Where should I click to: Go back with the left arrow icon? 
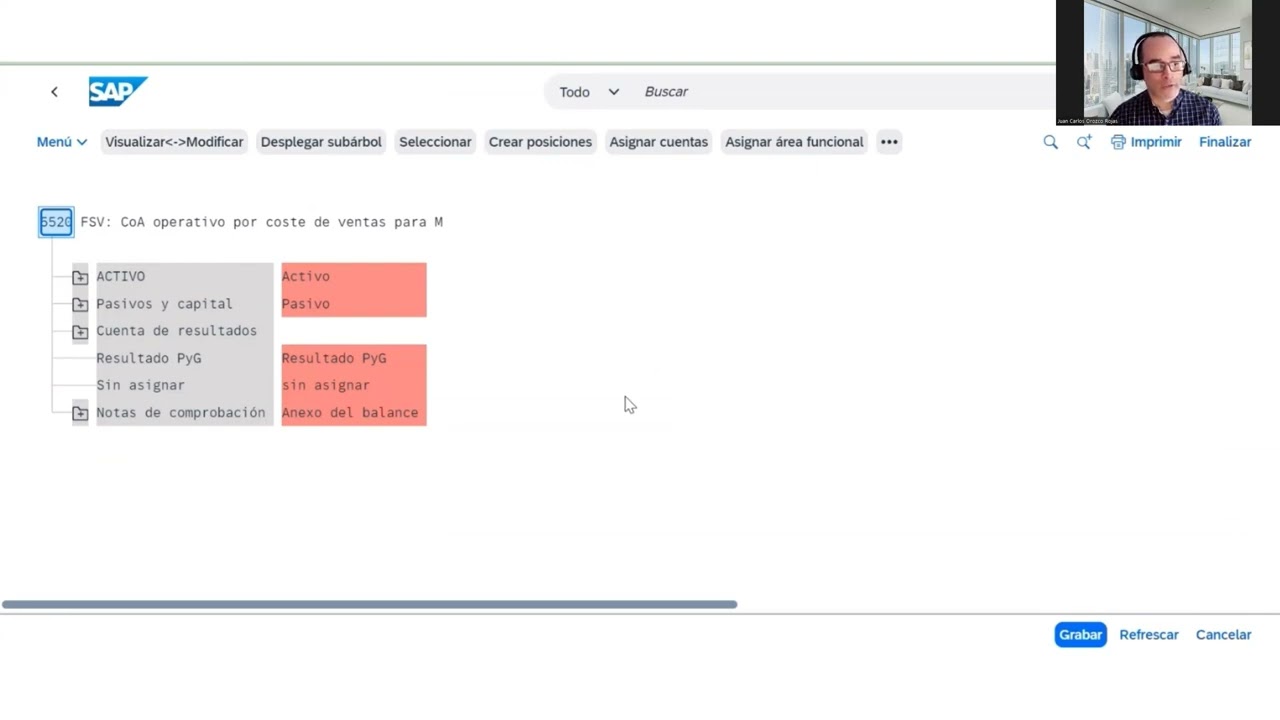click(54, 92)
